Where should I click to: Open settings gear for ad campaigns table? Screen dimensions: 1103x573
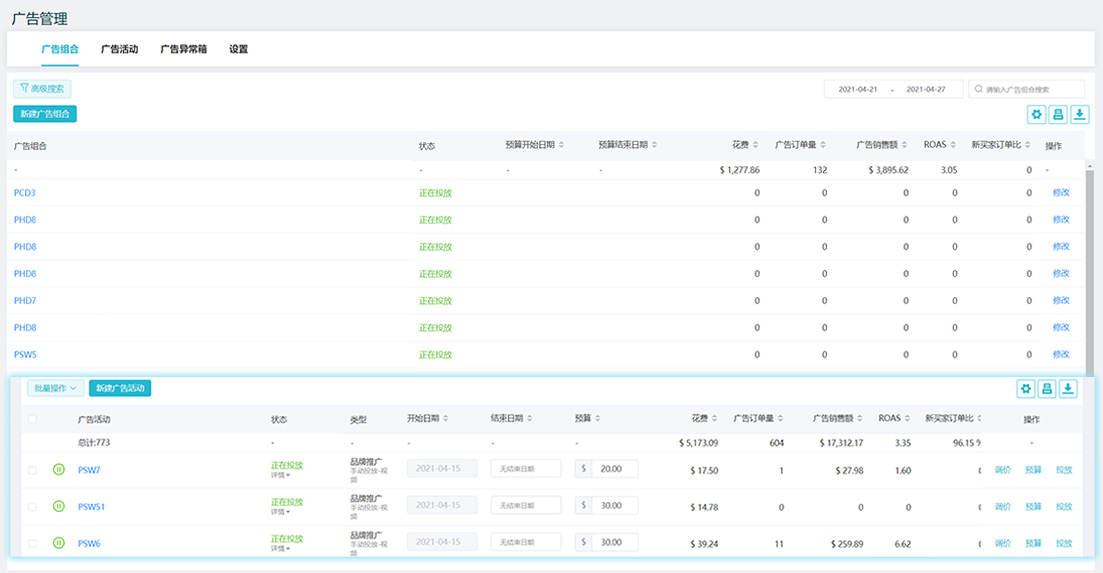coord(1026,389)
